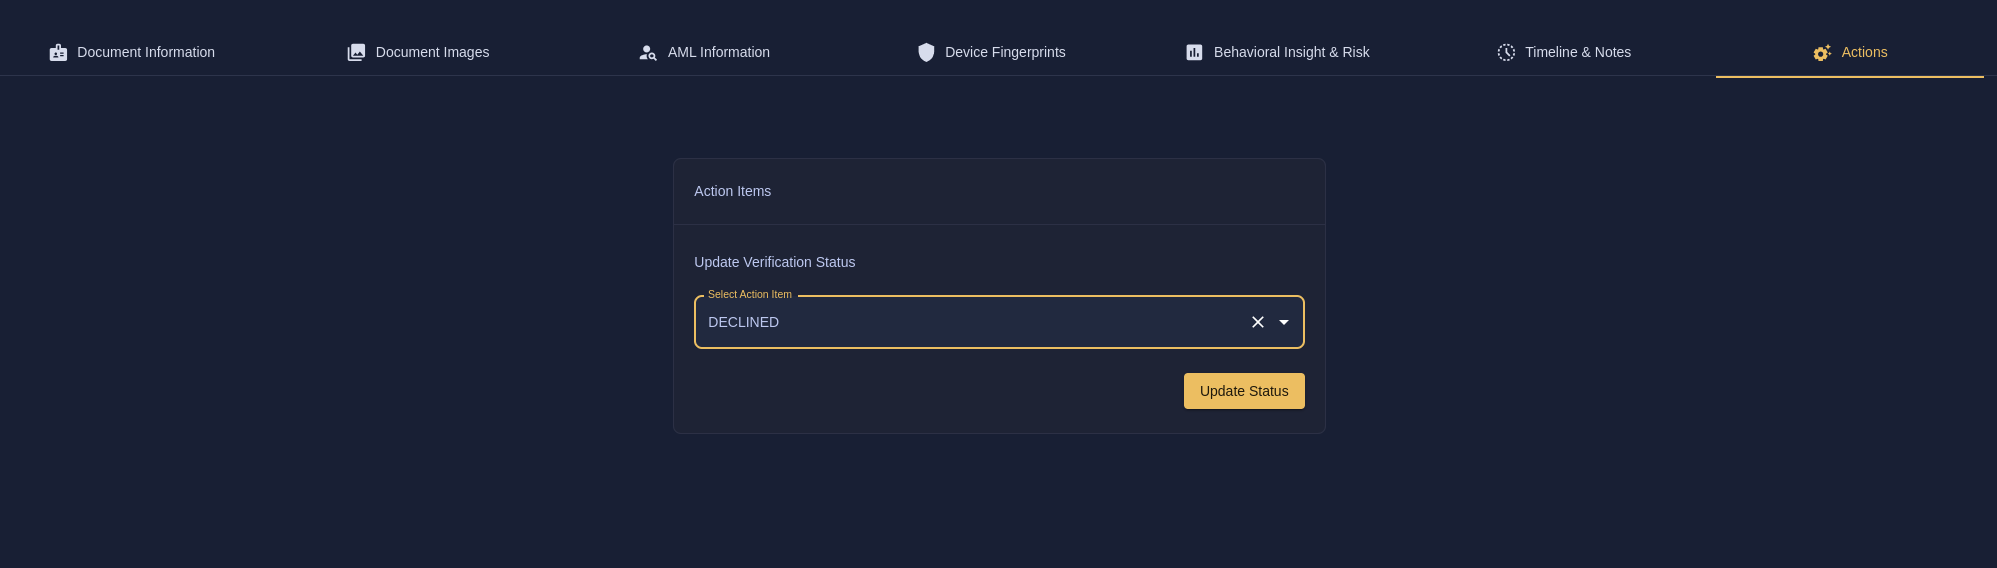Go to the AML Information tab label
1997x568 pixels.
[x=718, y=52]
